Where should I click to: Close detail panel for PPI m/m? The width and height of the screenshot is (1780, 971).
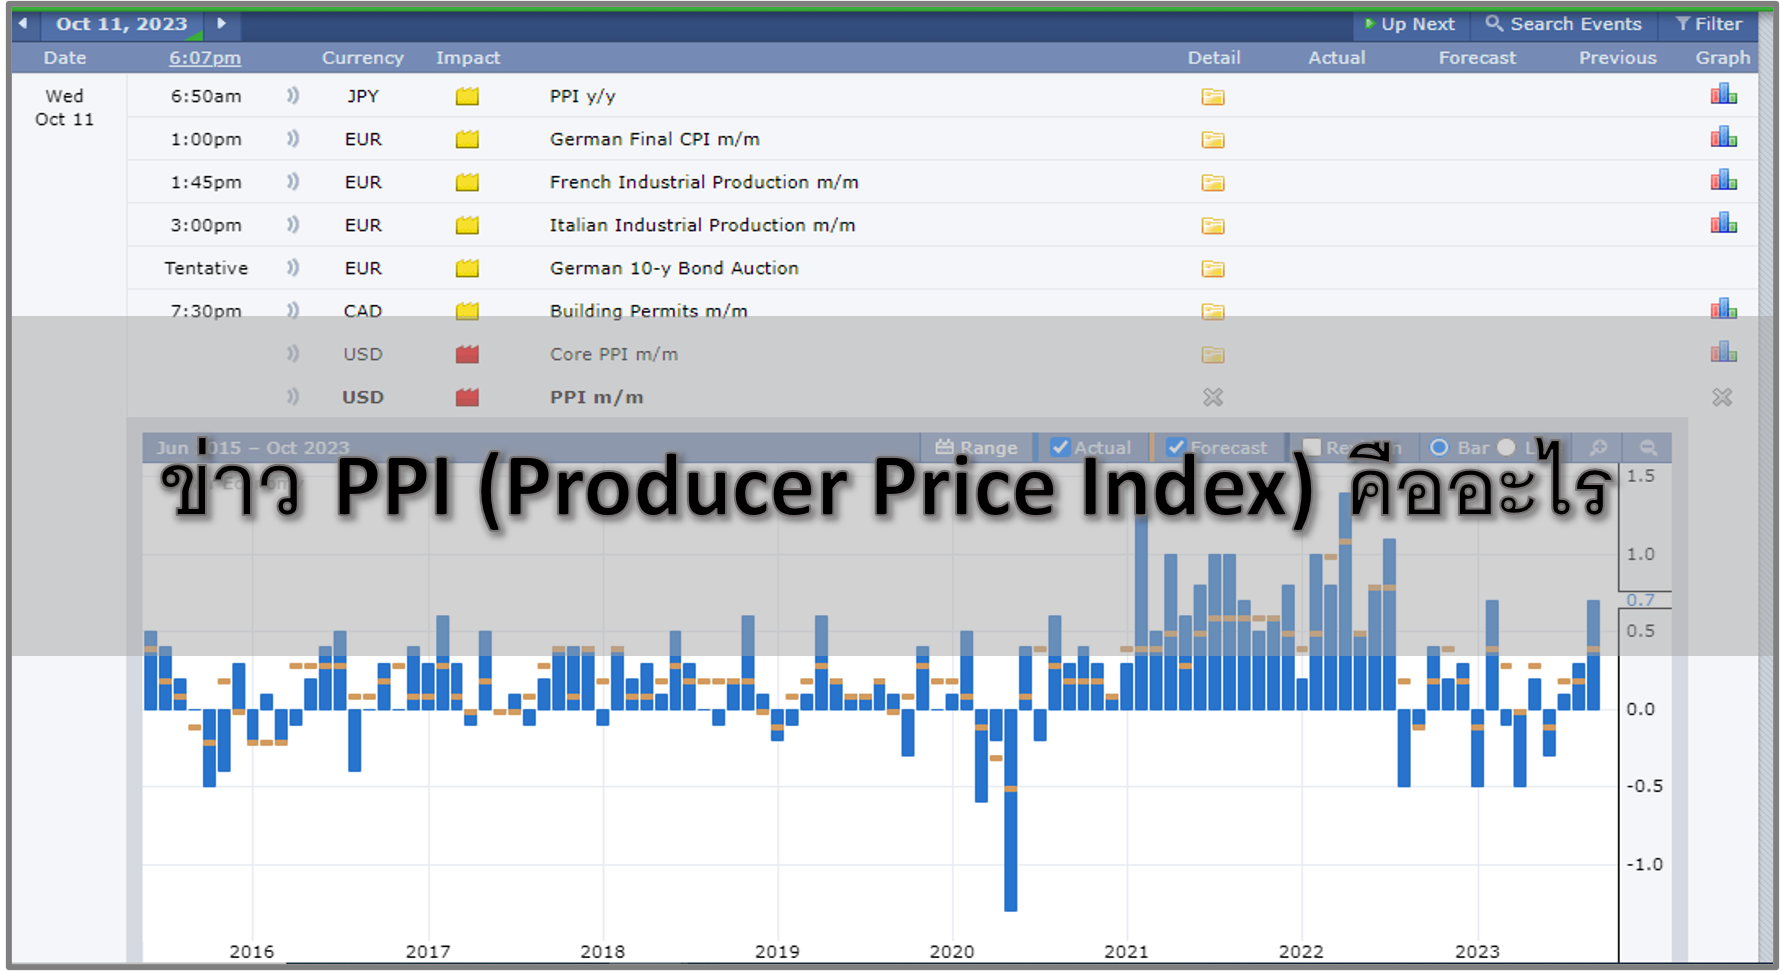pyautogui.click(x=1213, y=398)
